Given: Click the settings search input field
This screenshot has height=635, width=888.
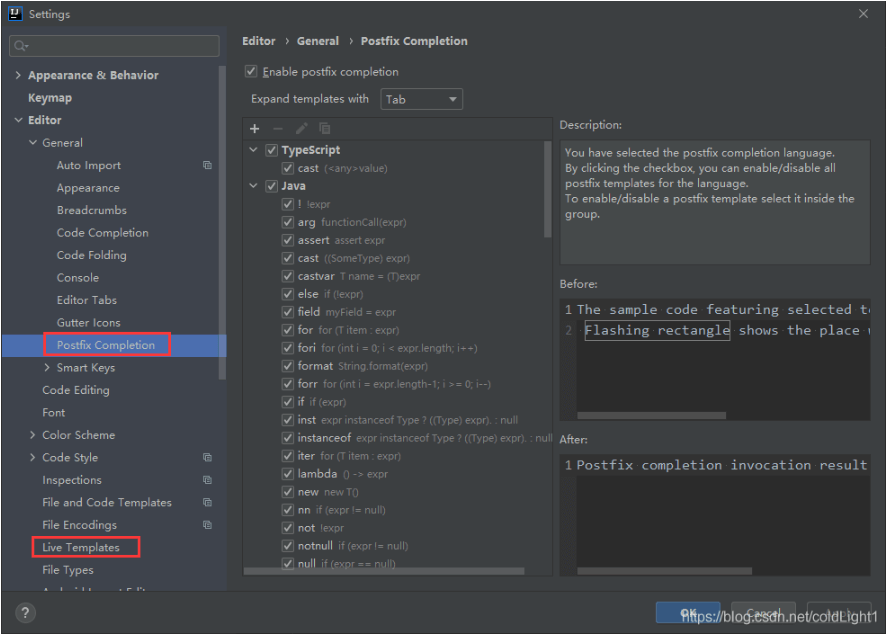Looking at the screenshot, I should coord(114,46).
